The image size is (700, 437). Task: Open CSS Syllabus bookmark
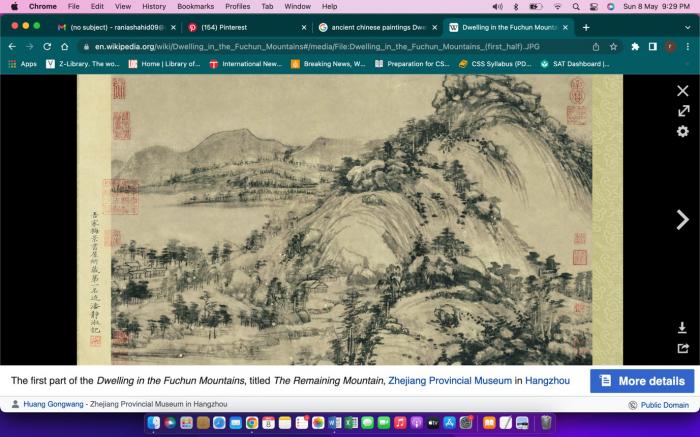[495, 64]
